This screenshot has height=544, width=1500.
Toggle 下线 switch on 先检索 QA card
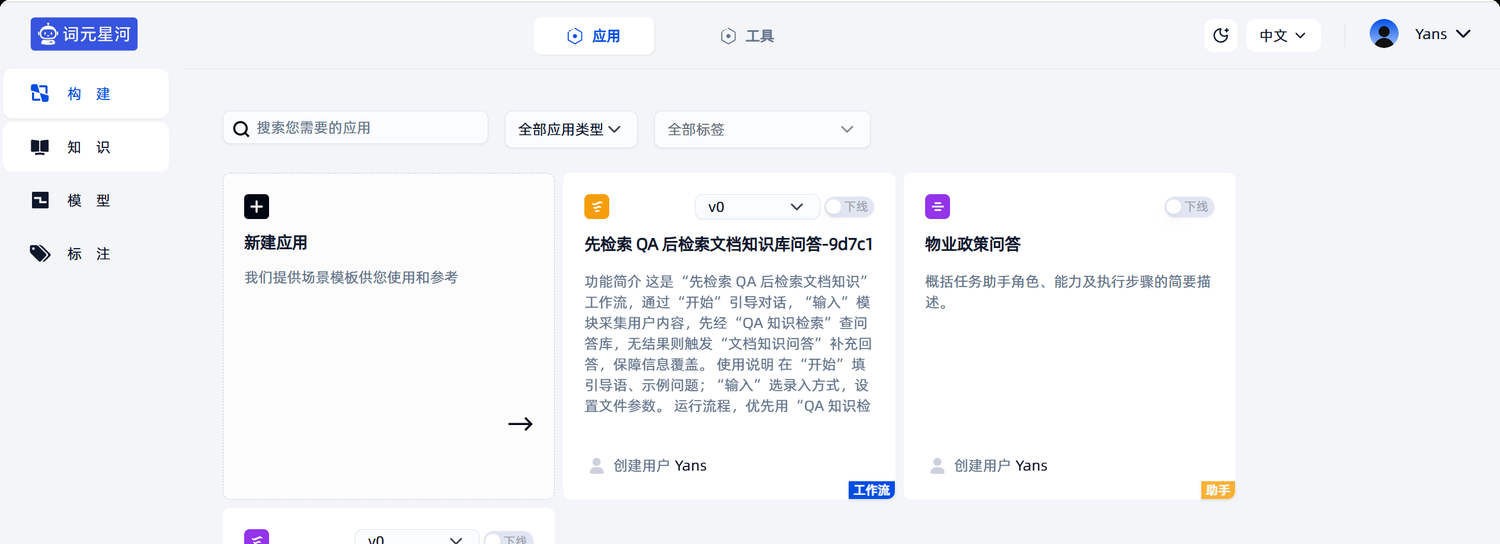tap(849, 207)
